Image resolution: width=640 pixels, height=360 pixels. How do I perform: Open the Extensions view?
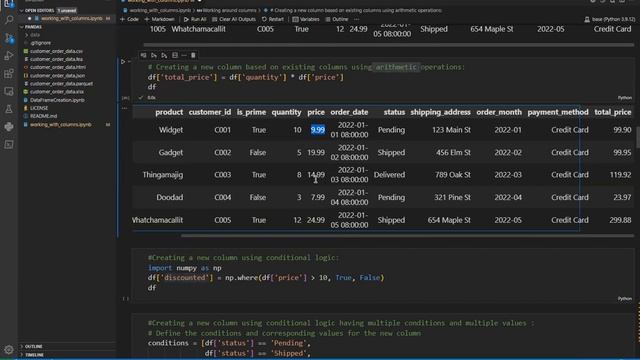pyautogui.click(x=9, y=73)
